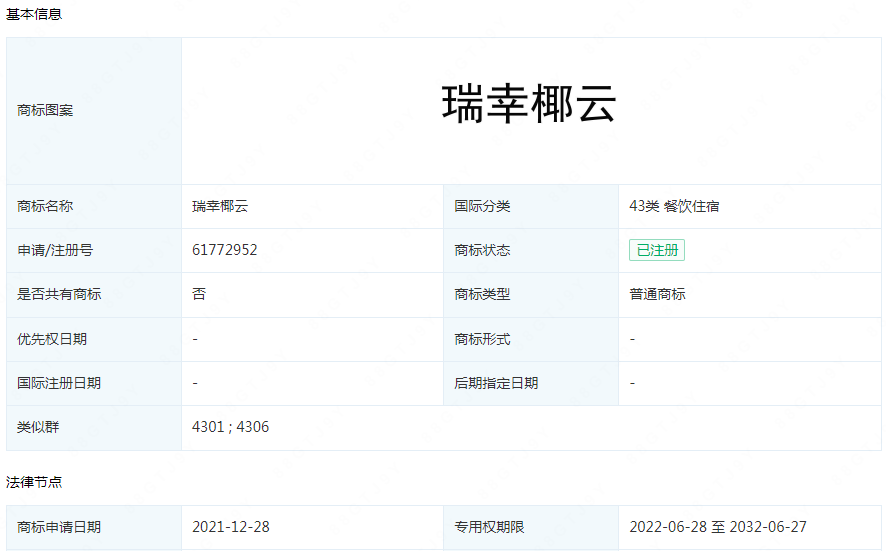Select the period 2022-06-28 至 2032-06-27

718,527
